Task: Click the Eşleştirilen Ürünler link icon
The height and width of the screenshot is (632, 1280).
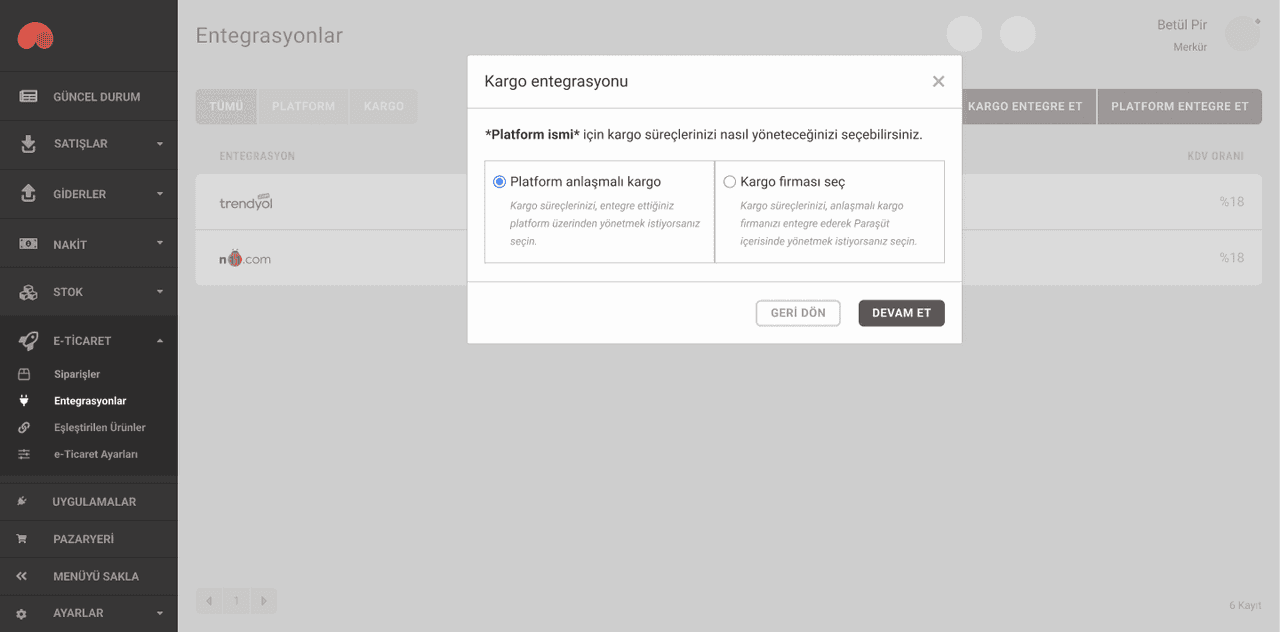Action: [x=24, y=427]
